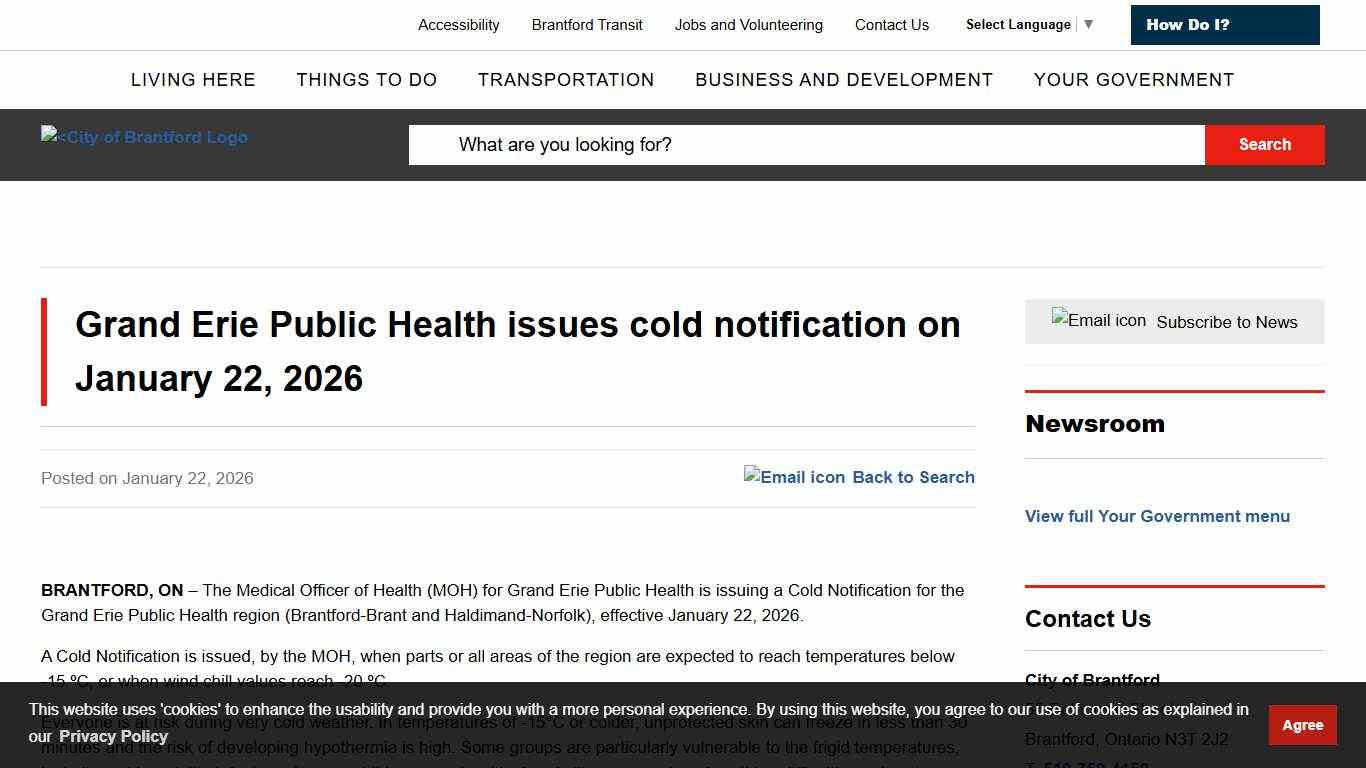
Task: Select the City of Brantford logo
Action: point(144,137)
